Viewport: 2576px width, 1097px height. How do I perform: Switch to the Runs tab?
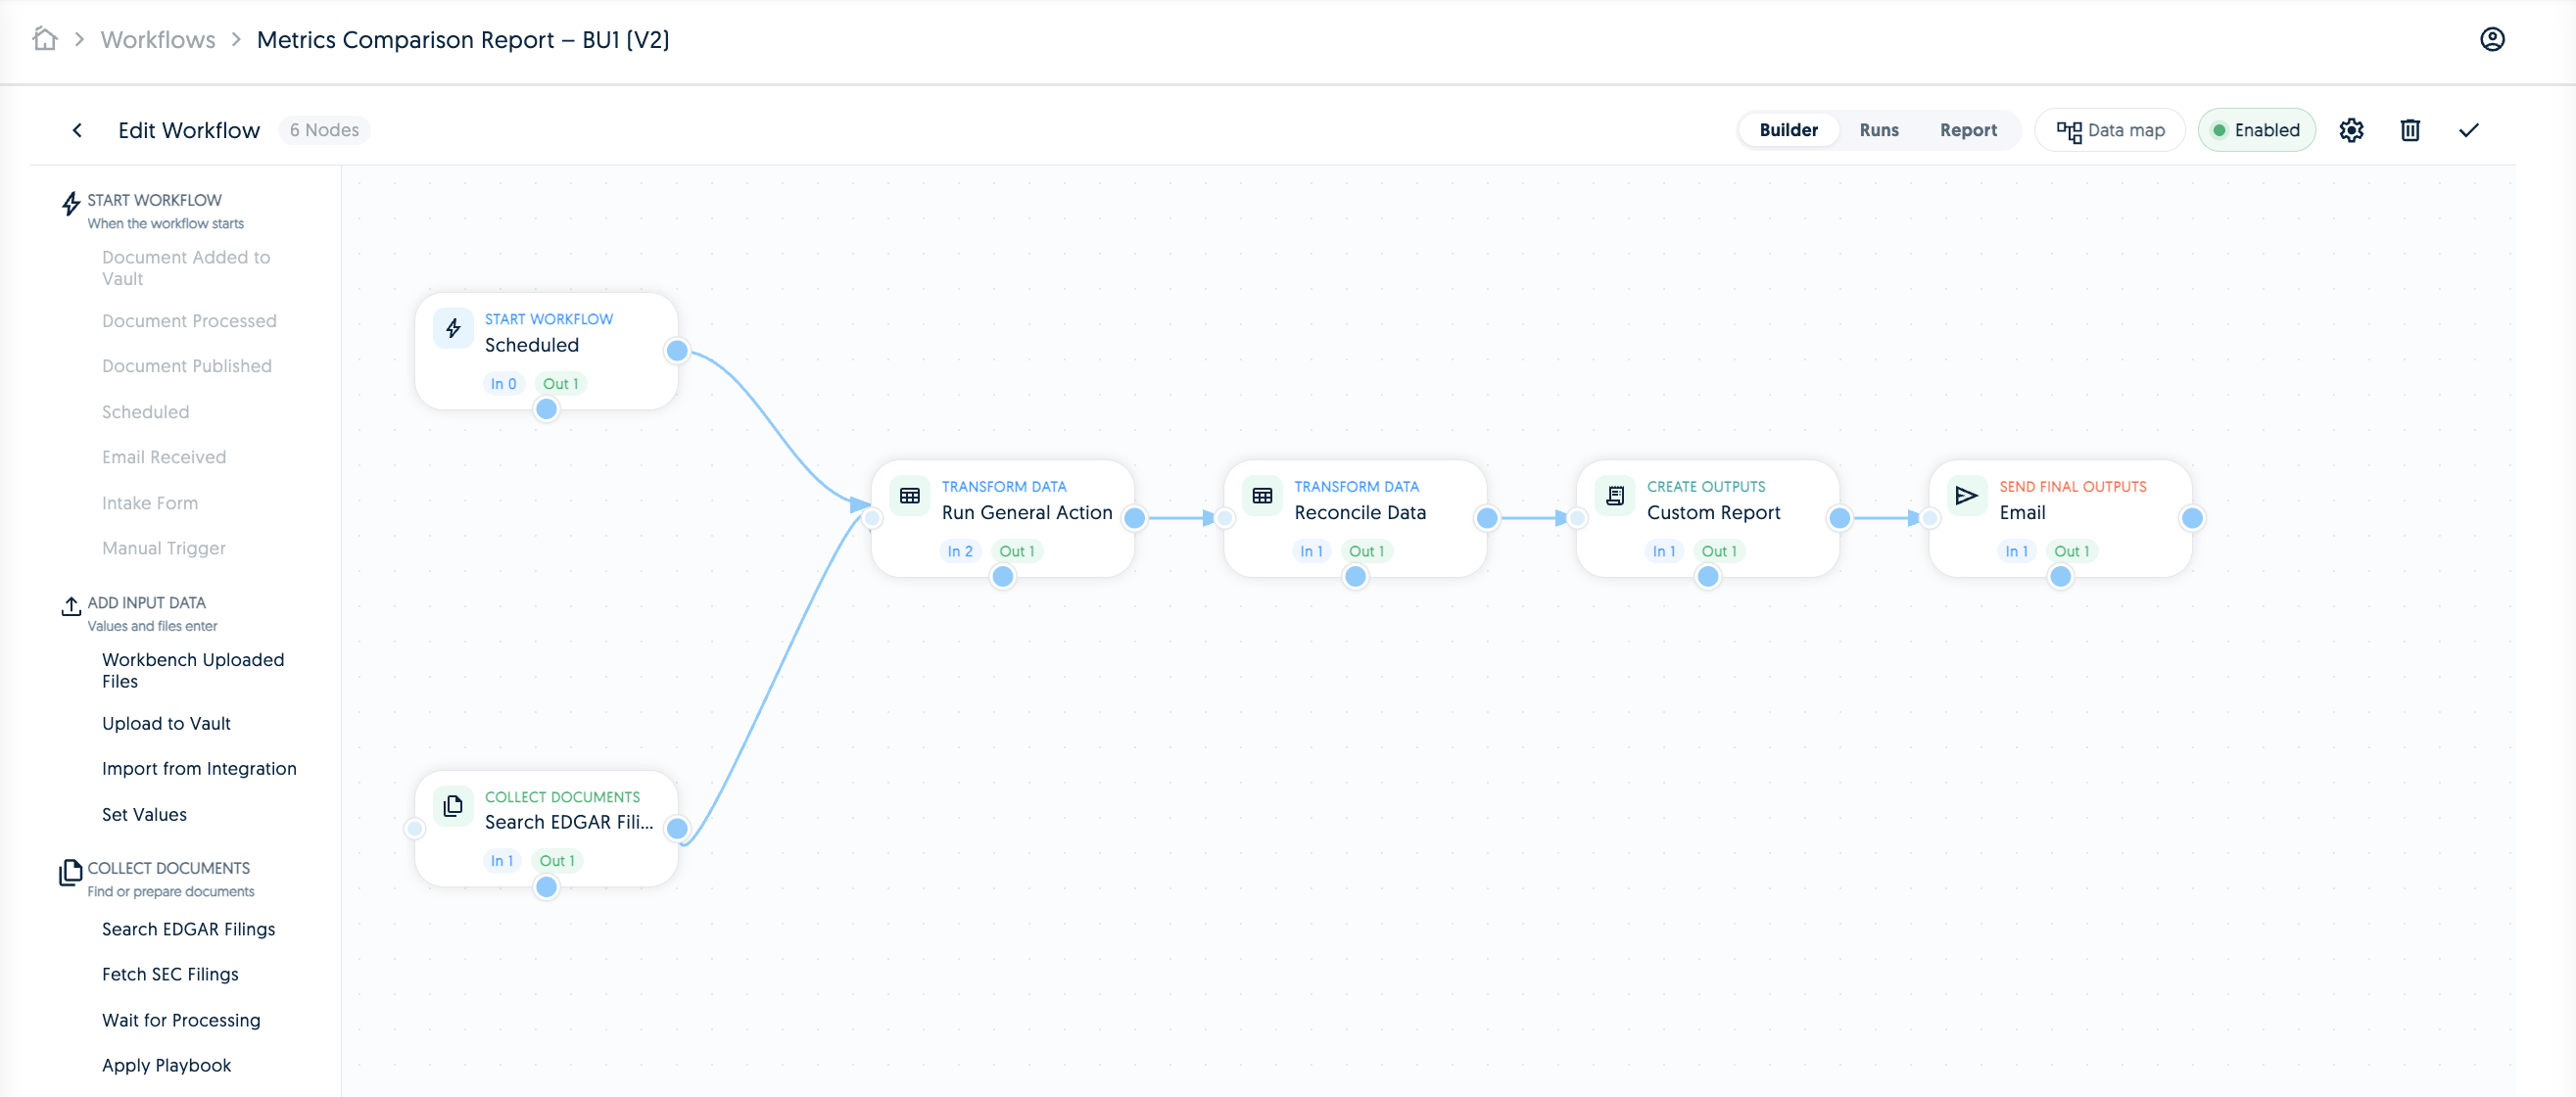click(x=1879, y=130)
